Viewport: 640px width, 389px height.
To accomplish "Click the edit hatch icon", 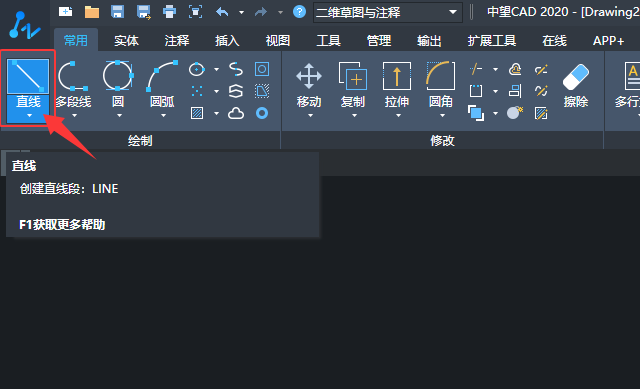I will point(541,113).
